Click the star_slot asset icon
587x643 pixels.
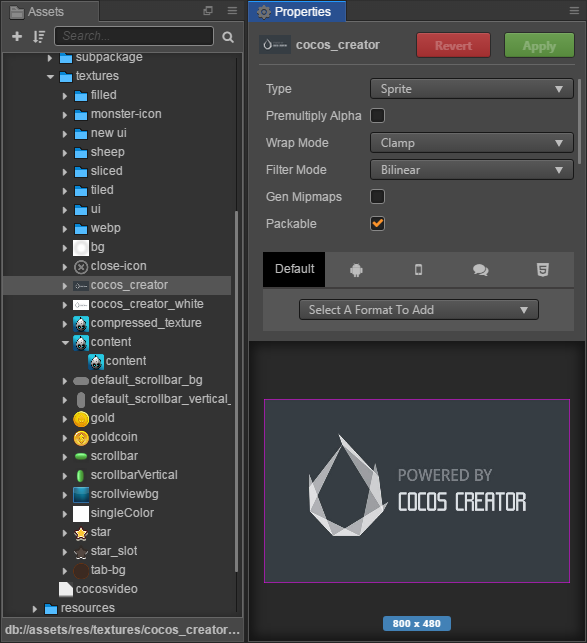81,552
